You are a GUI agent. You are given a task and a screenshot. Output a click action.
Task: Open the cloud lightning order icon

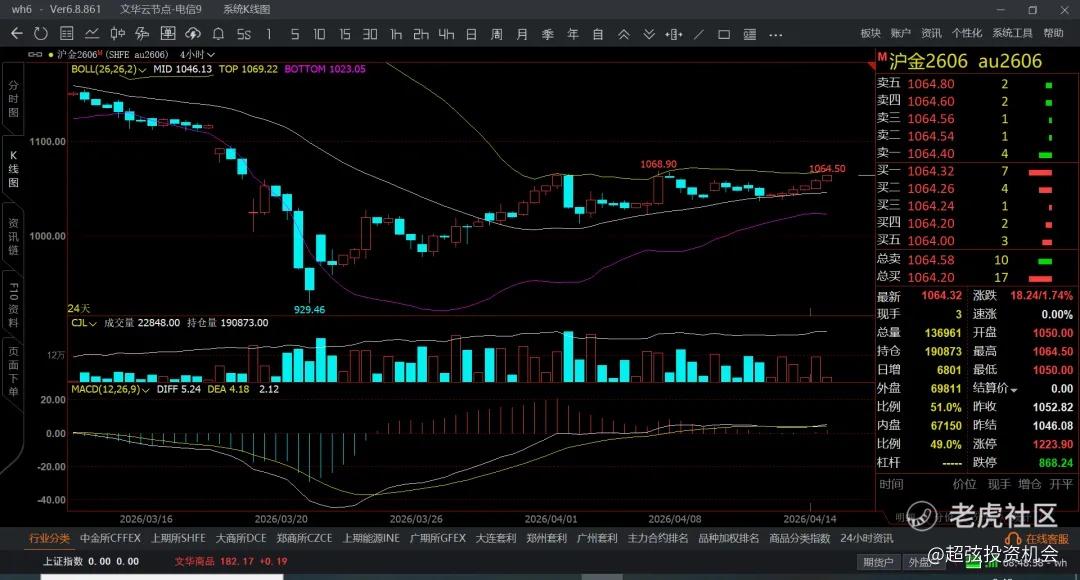coord(193,34)
